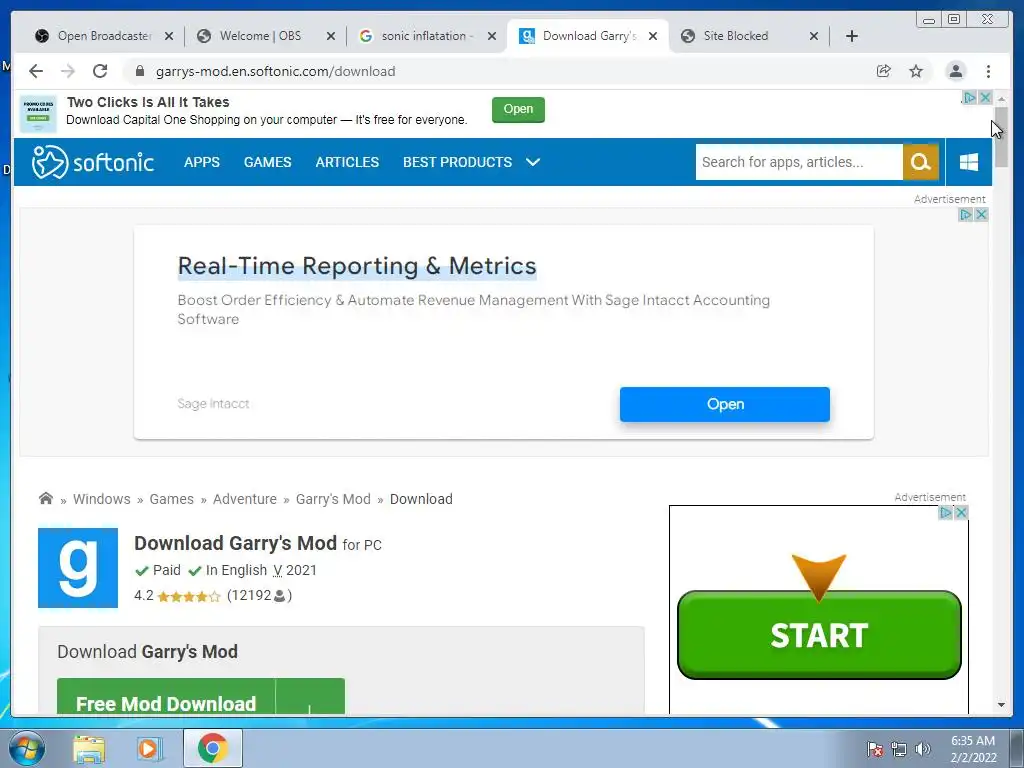1024x768 pixels.
Task: Open a new tab with the plus button
Action: [852, 36]
